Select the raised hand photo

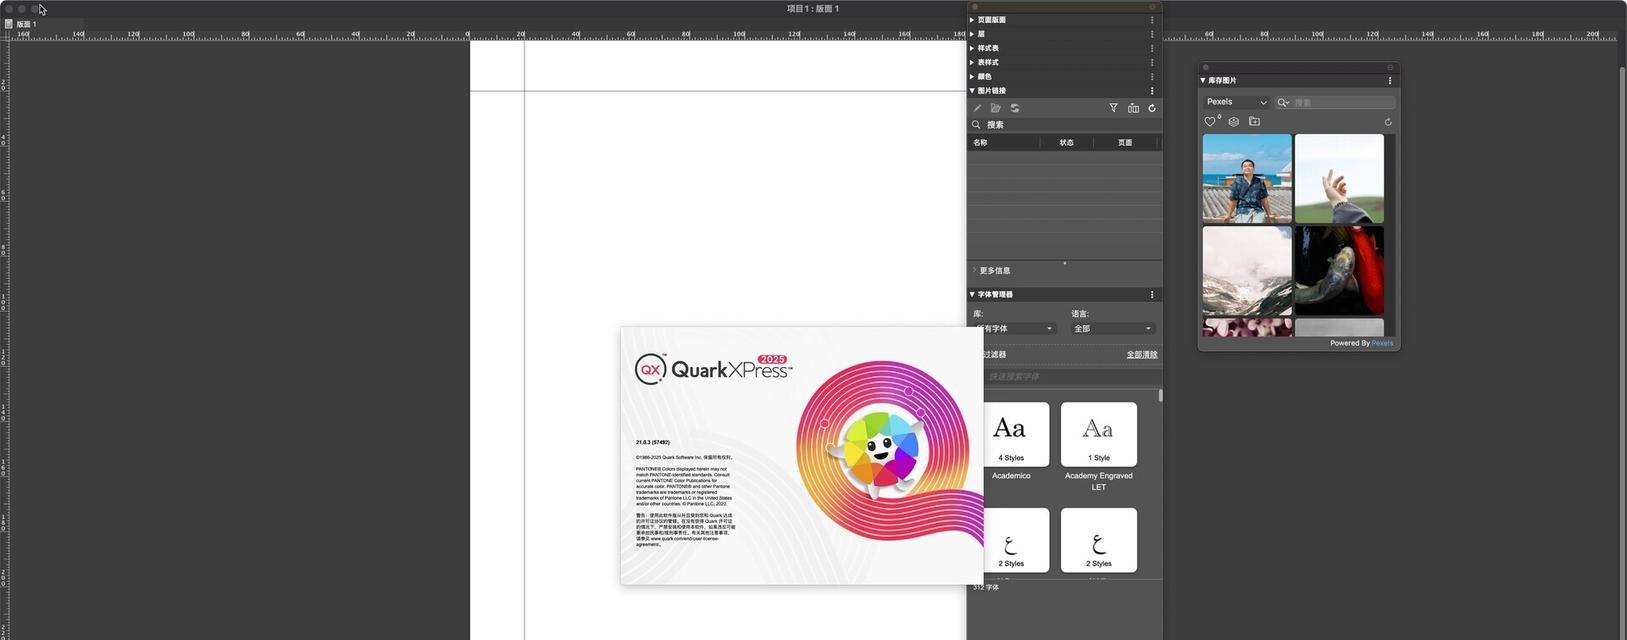[x=1339, y=178]
